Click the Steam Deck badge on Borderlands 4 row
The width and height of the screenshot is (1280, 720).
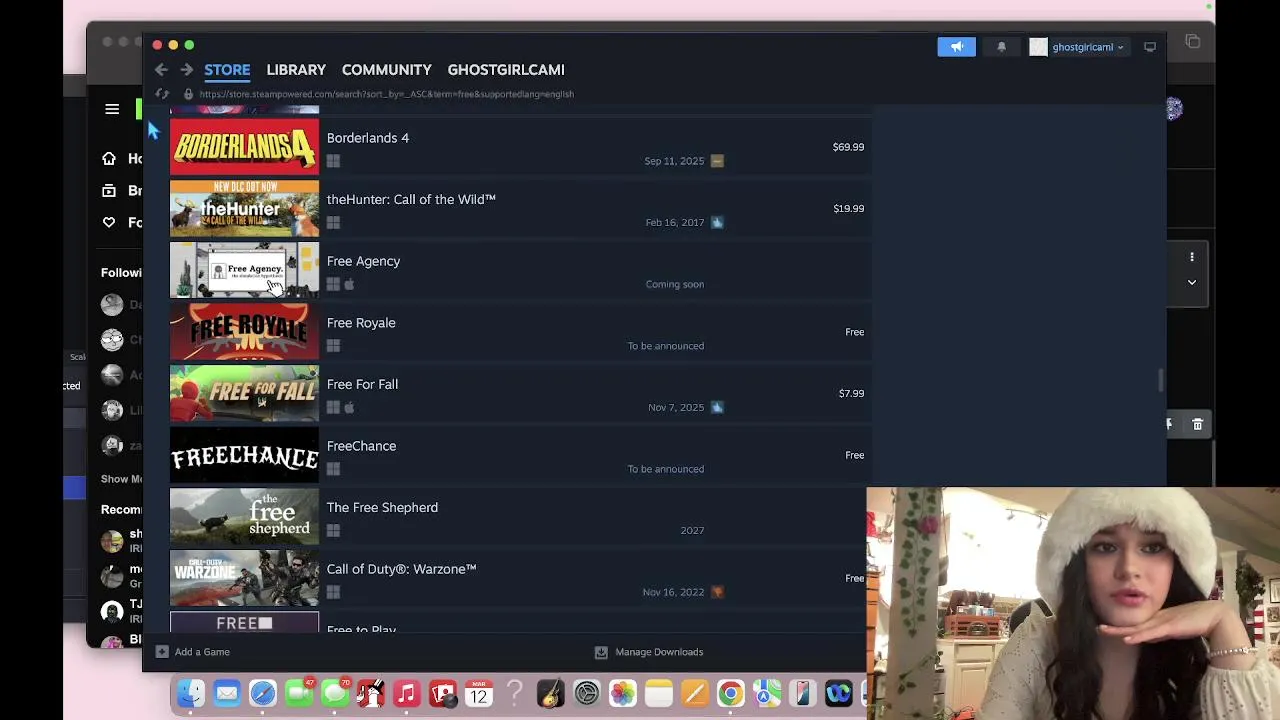717,161
